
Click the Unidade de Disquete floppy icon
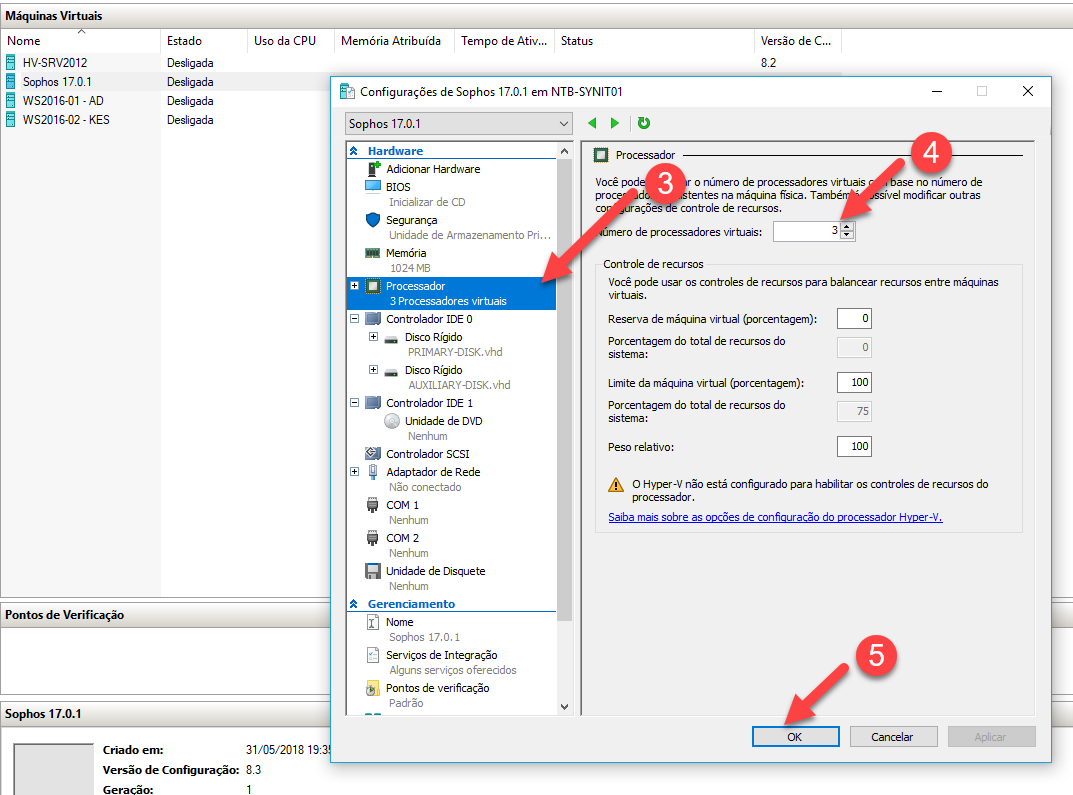373,571
